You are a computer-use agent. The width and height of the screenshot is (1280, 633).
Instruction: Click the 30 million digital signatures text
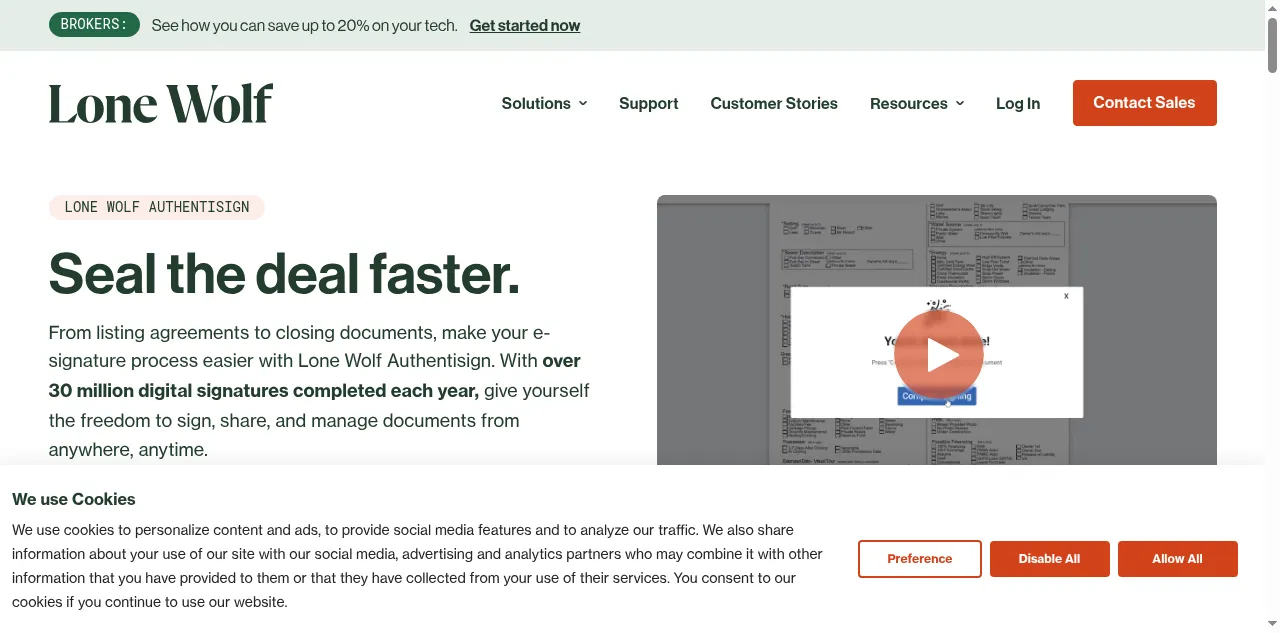[x=264, y=390]
